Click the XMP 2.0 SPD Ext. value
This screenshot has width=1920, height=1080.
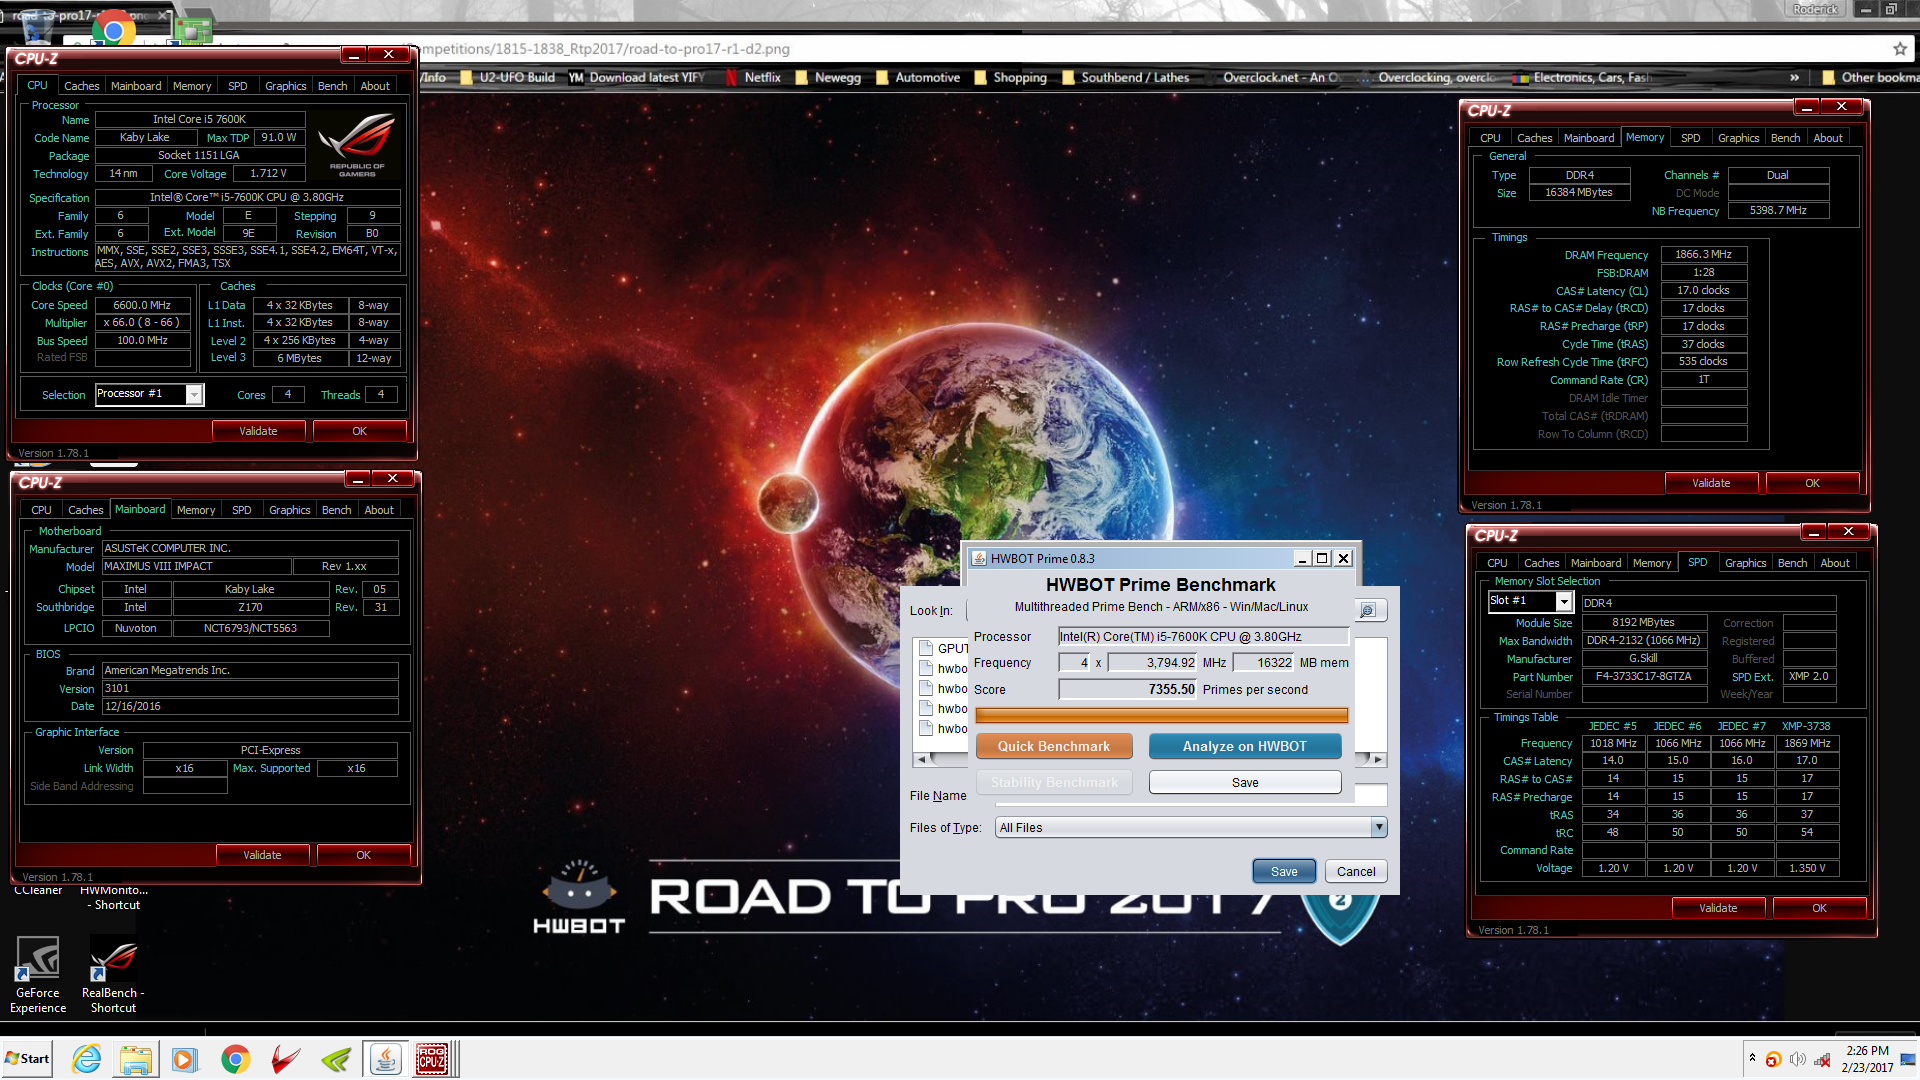[1809, 677]
